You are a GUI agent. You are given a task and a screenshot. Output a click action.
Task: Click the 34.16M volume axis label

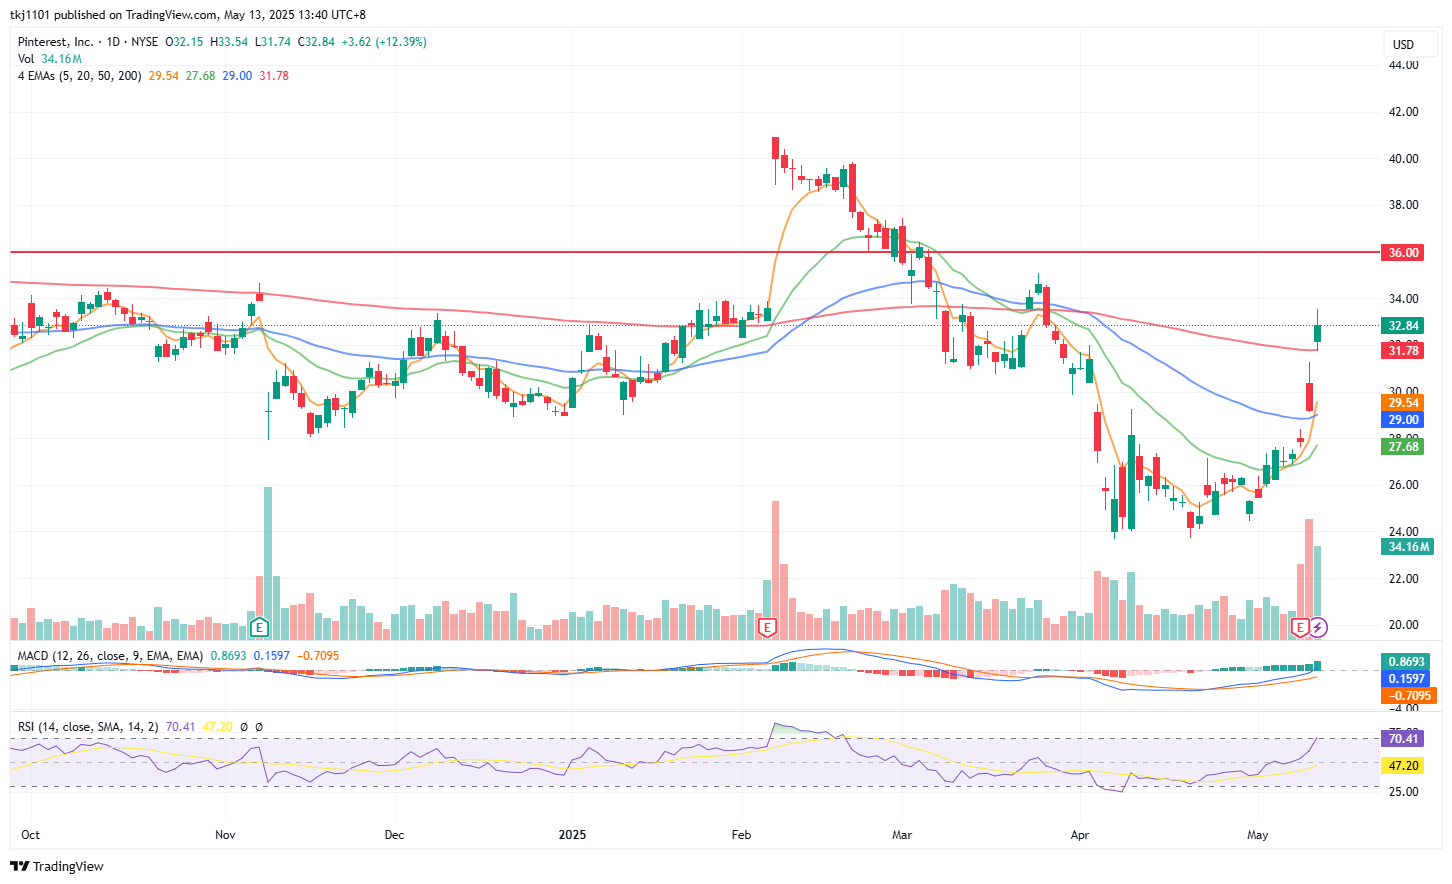[x=1408, y=546]
